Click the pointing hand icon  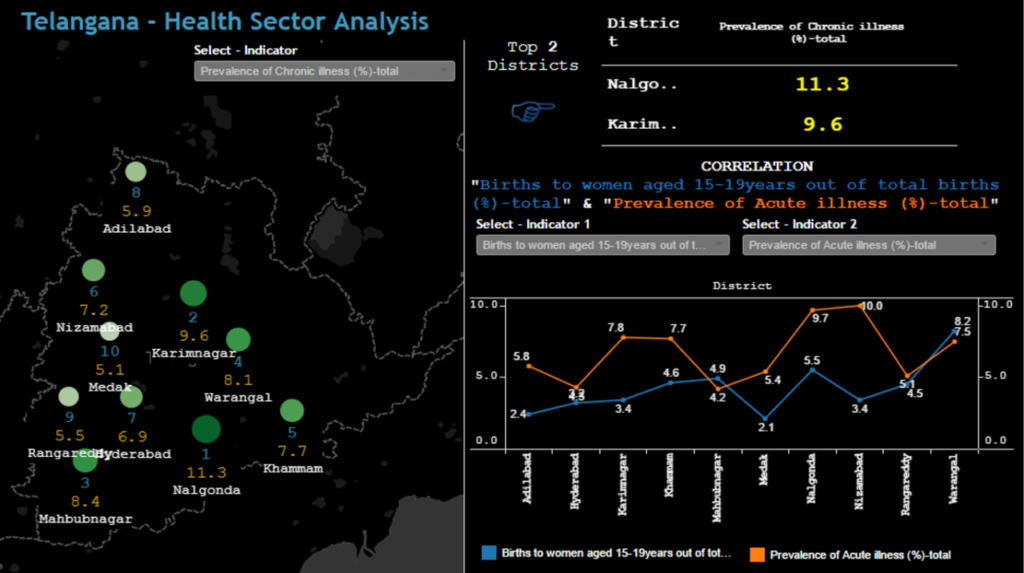point(532,110)
